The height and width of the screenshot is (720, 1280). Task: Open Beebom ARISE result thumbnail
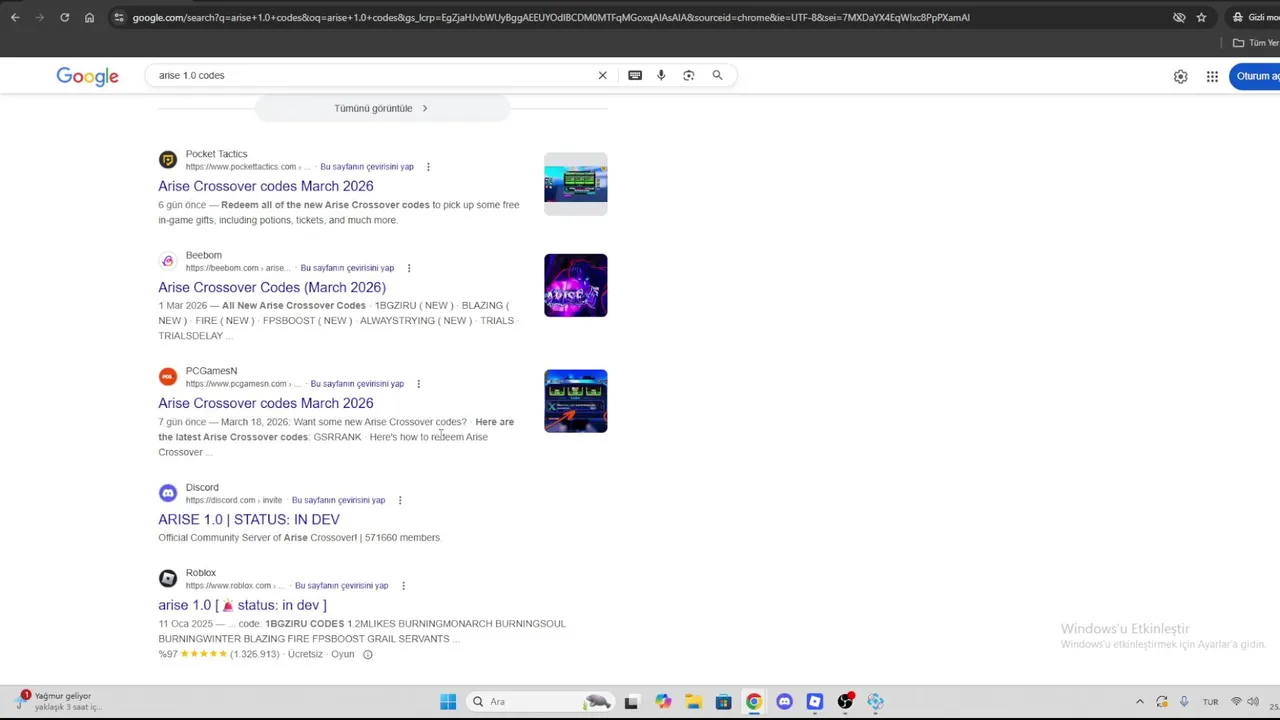coord(576,285)
